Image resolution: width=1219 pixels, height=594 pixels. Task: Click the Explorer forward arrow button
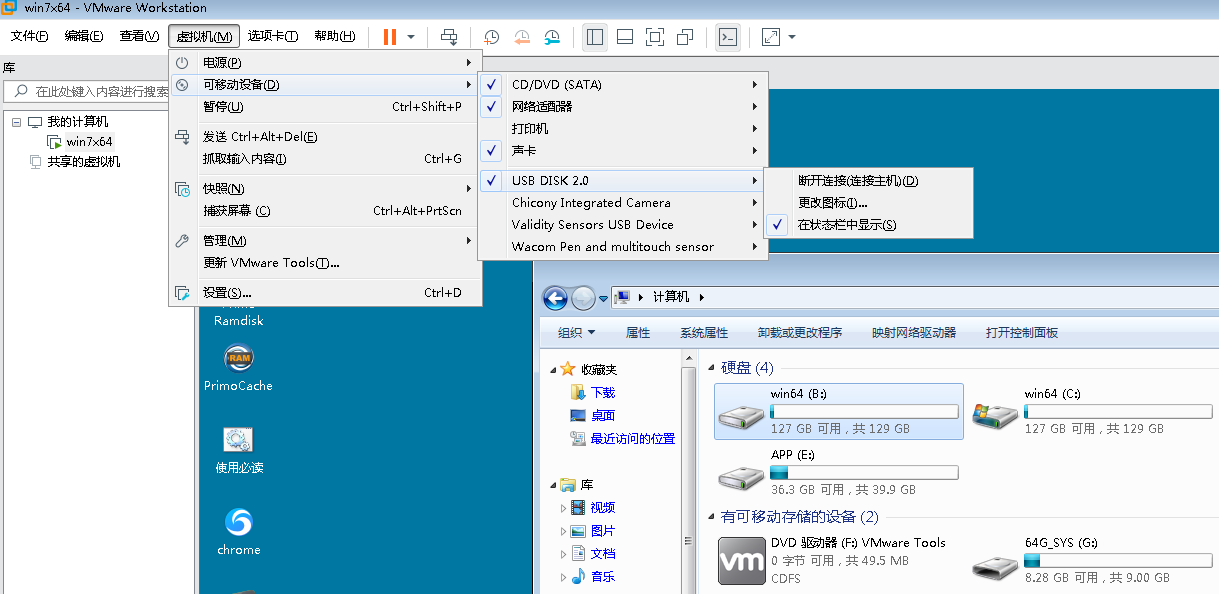[583, 298]
